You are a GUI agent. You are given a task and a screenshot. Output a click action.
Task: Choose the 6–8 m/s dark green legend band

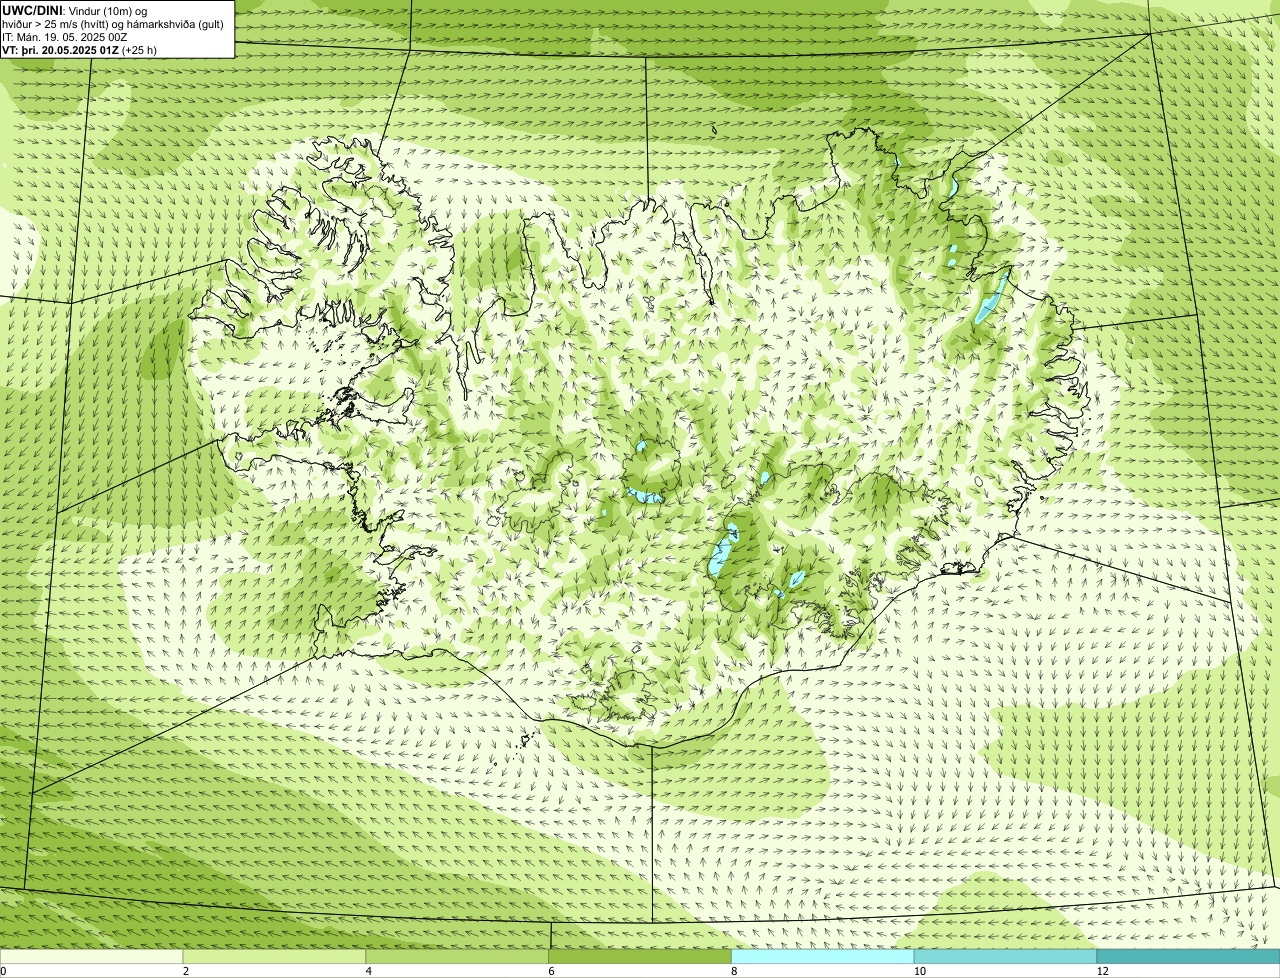click(641, 957)
